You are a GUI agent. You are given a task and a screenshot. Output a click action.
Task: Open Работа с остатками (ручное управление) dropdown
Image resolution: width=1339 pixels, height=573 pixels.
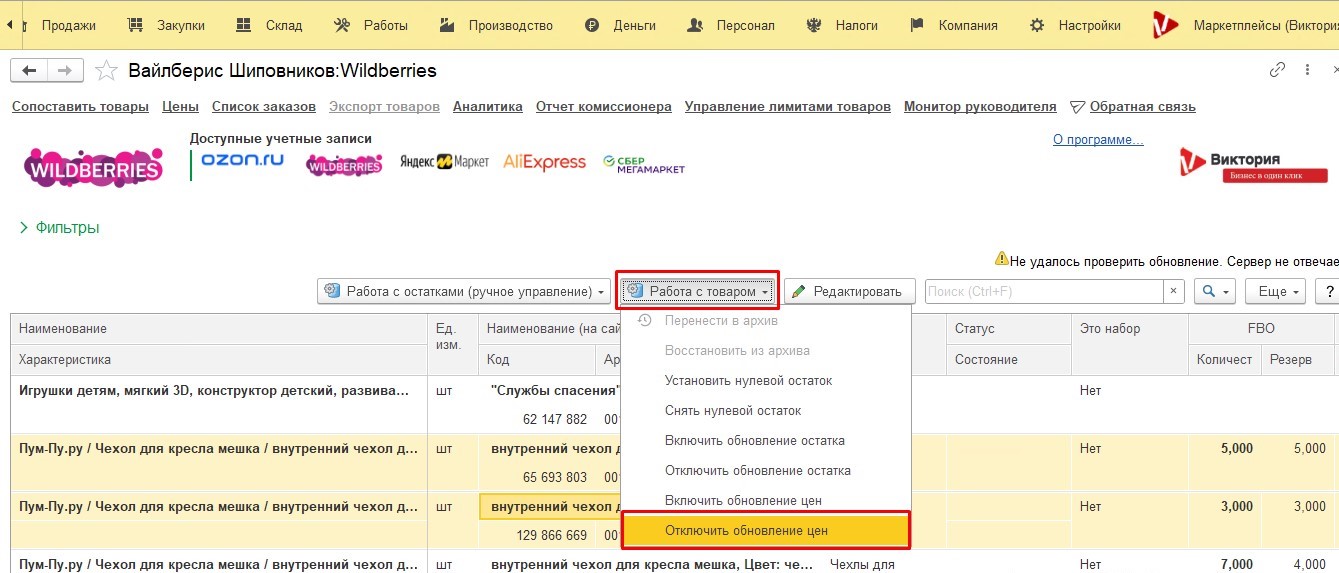[464, 291]
